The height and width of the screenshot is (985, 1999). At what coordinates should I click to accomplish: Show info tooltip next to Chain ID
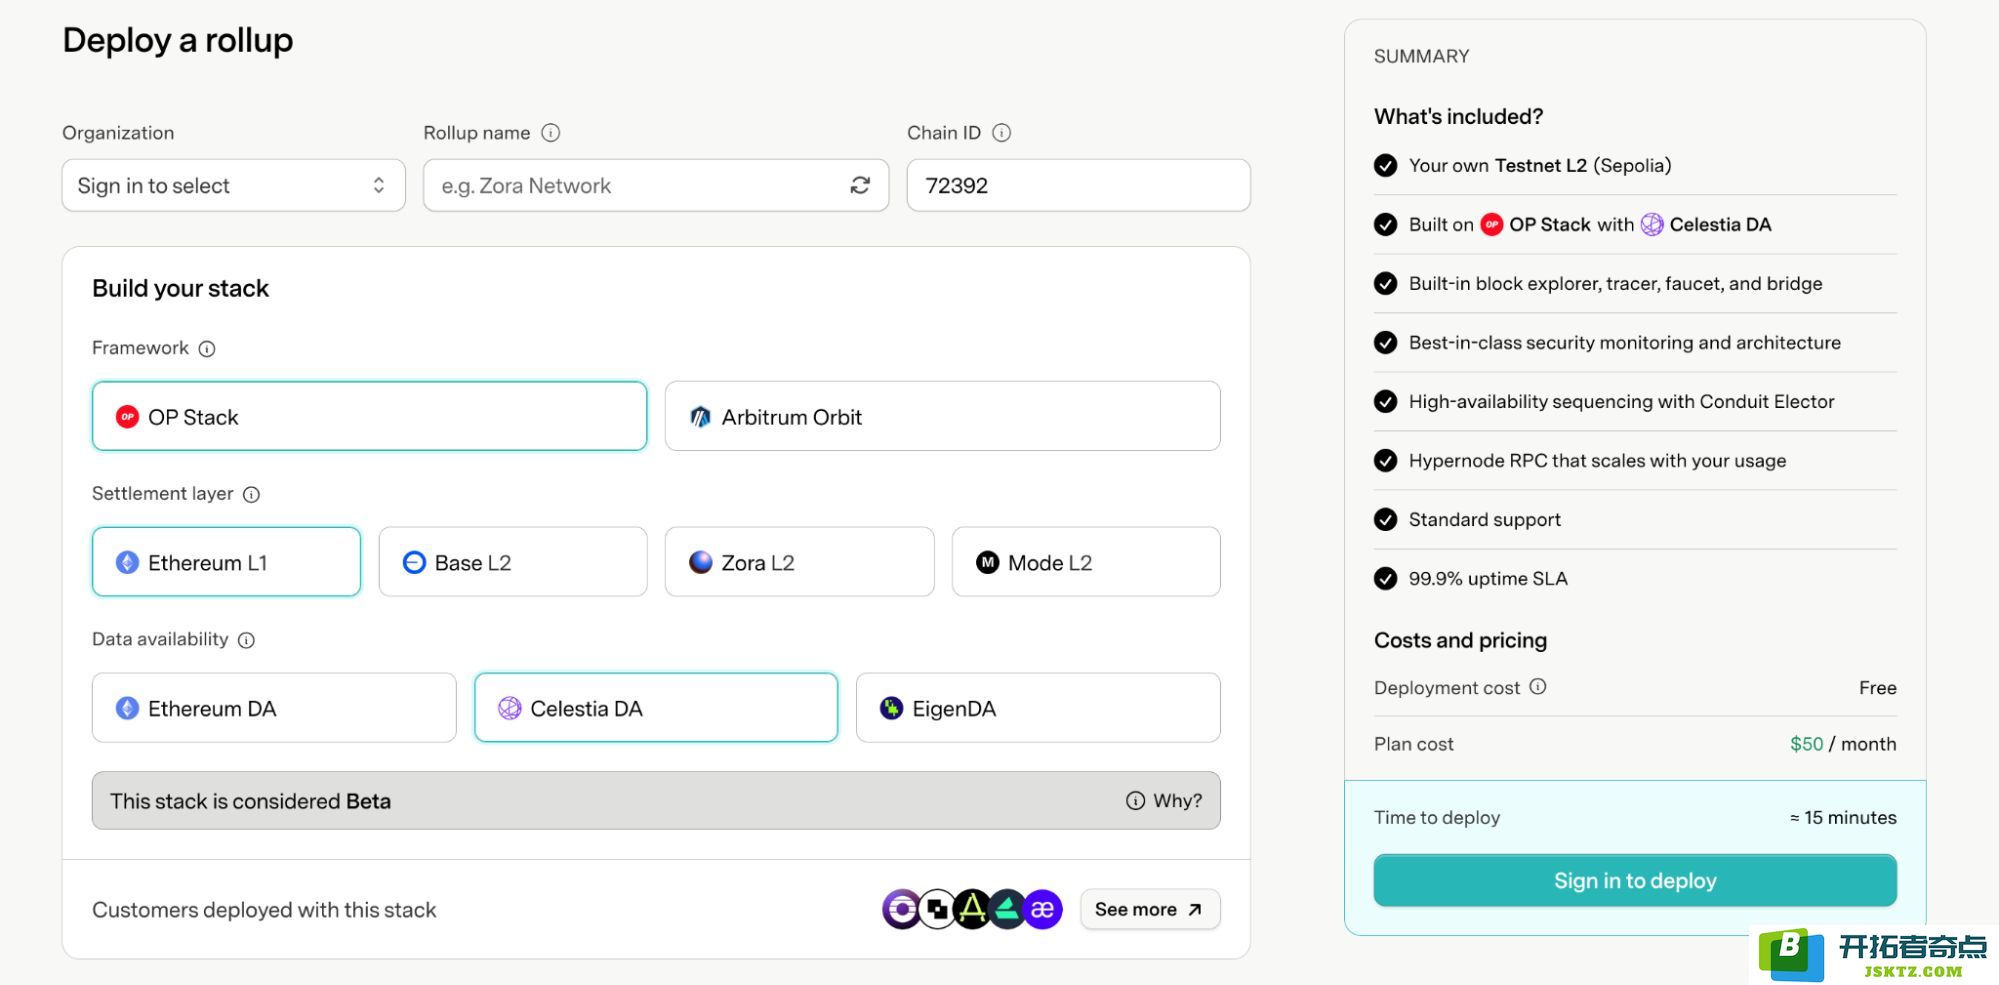point(1001,133)
